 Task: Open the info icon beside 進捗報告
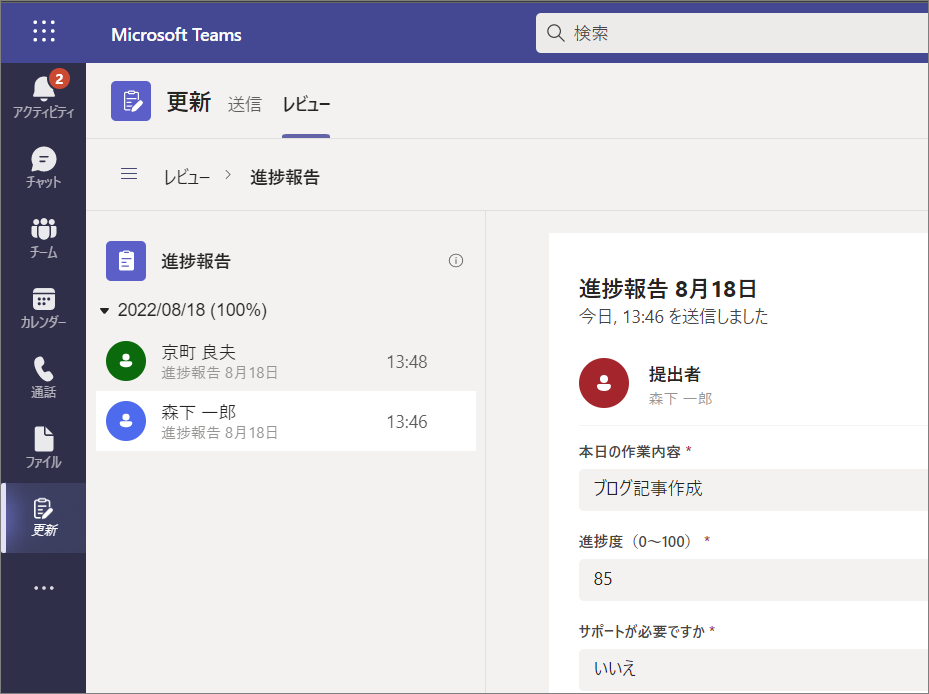[456, 260]
